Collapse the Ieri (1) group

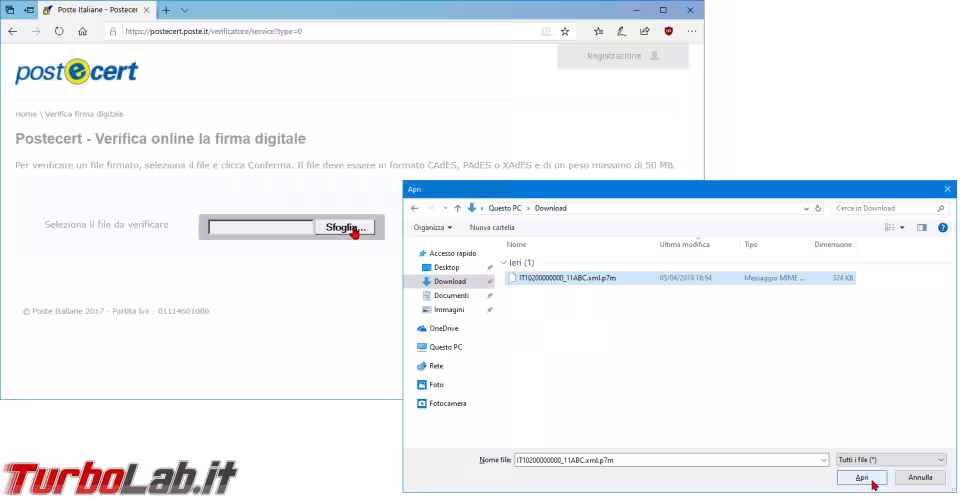(x=503, y=263)
